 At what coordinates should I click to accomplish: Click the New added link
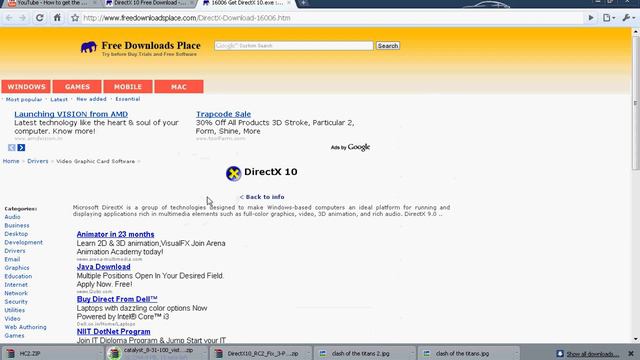[x=91, y=99]
